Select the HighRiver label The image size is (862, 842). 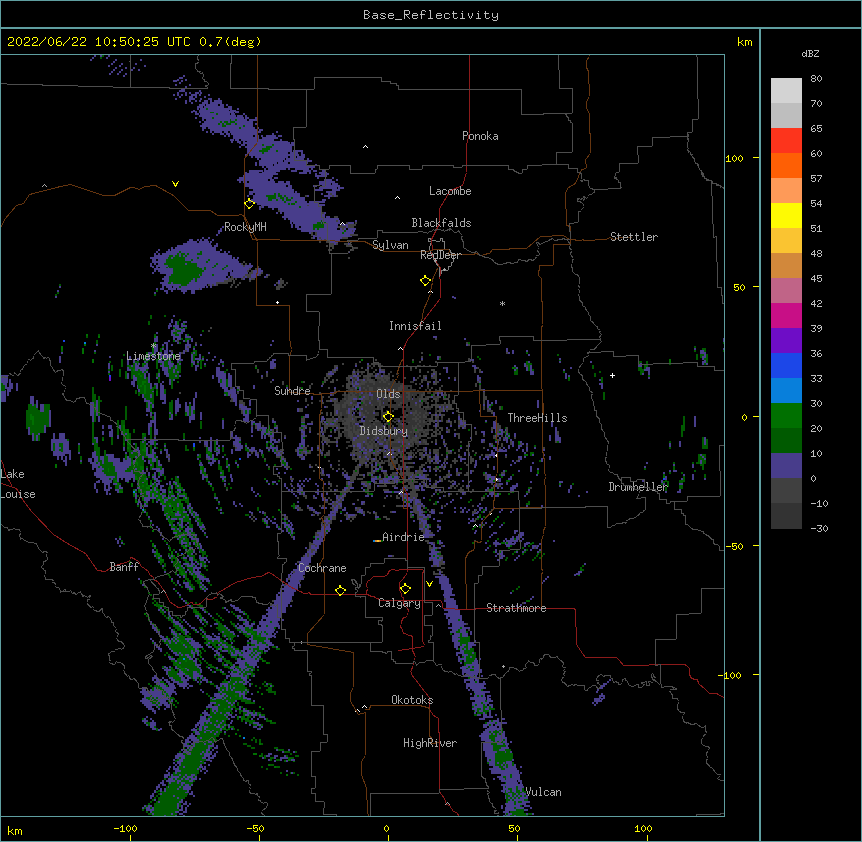click(430, 743)
